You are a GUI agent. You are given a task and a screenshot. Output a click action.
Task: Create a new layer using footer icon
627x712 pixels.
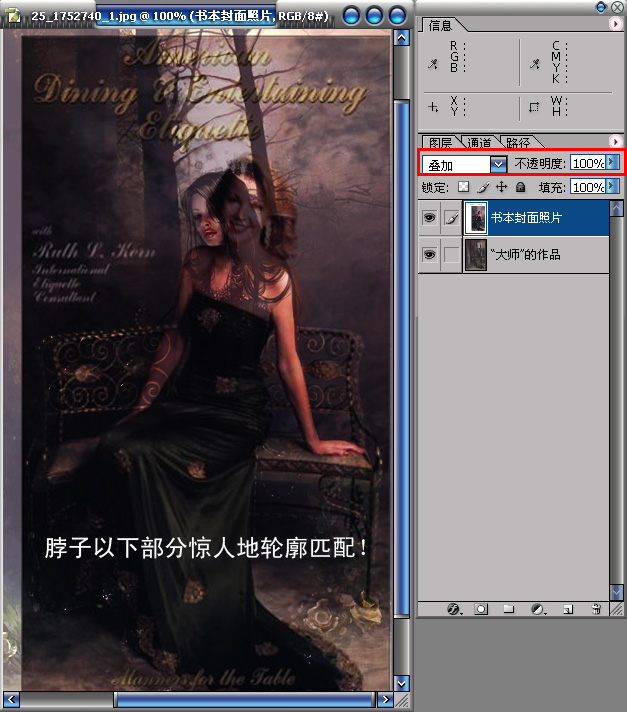(x=568, y=609)
